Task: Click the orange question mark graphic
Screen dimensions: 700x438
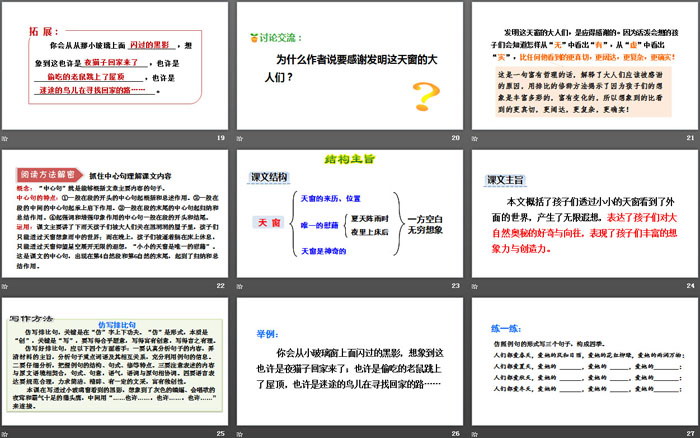Action: pyautogui.click(x=427, y=95)
